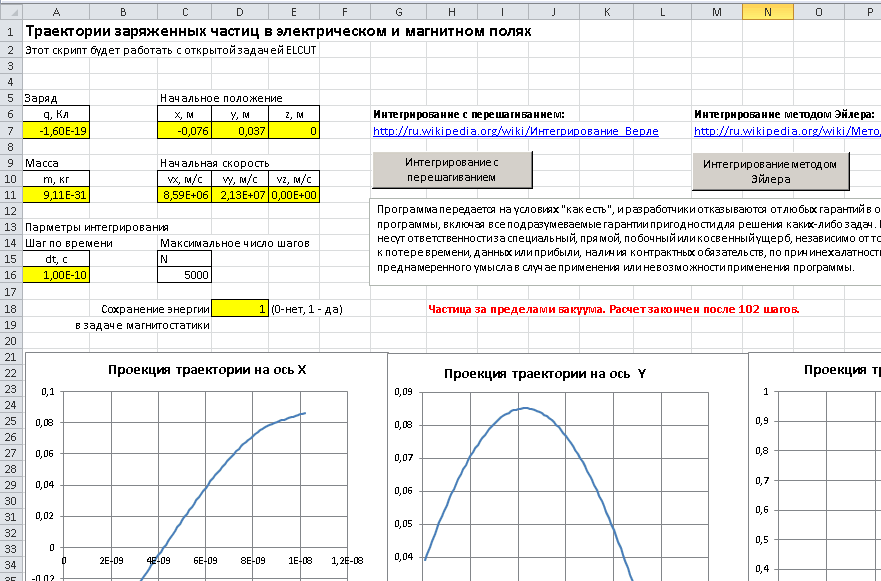Click the disclaimer text box
Viewport: 881px width, 581px height.
tap(625, 242)
